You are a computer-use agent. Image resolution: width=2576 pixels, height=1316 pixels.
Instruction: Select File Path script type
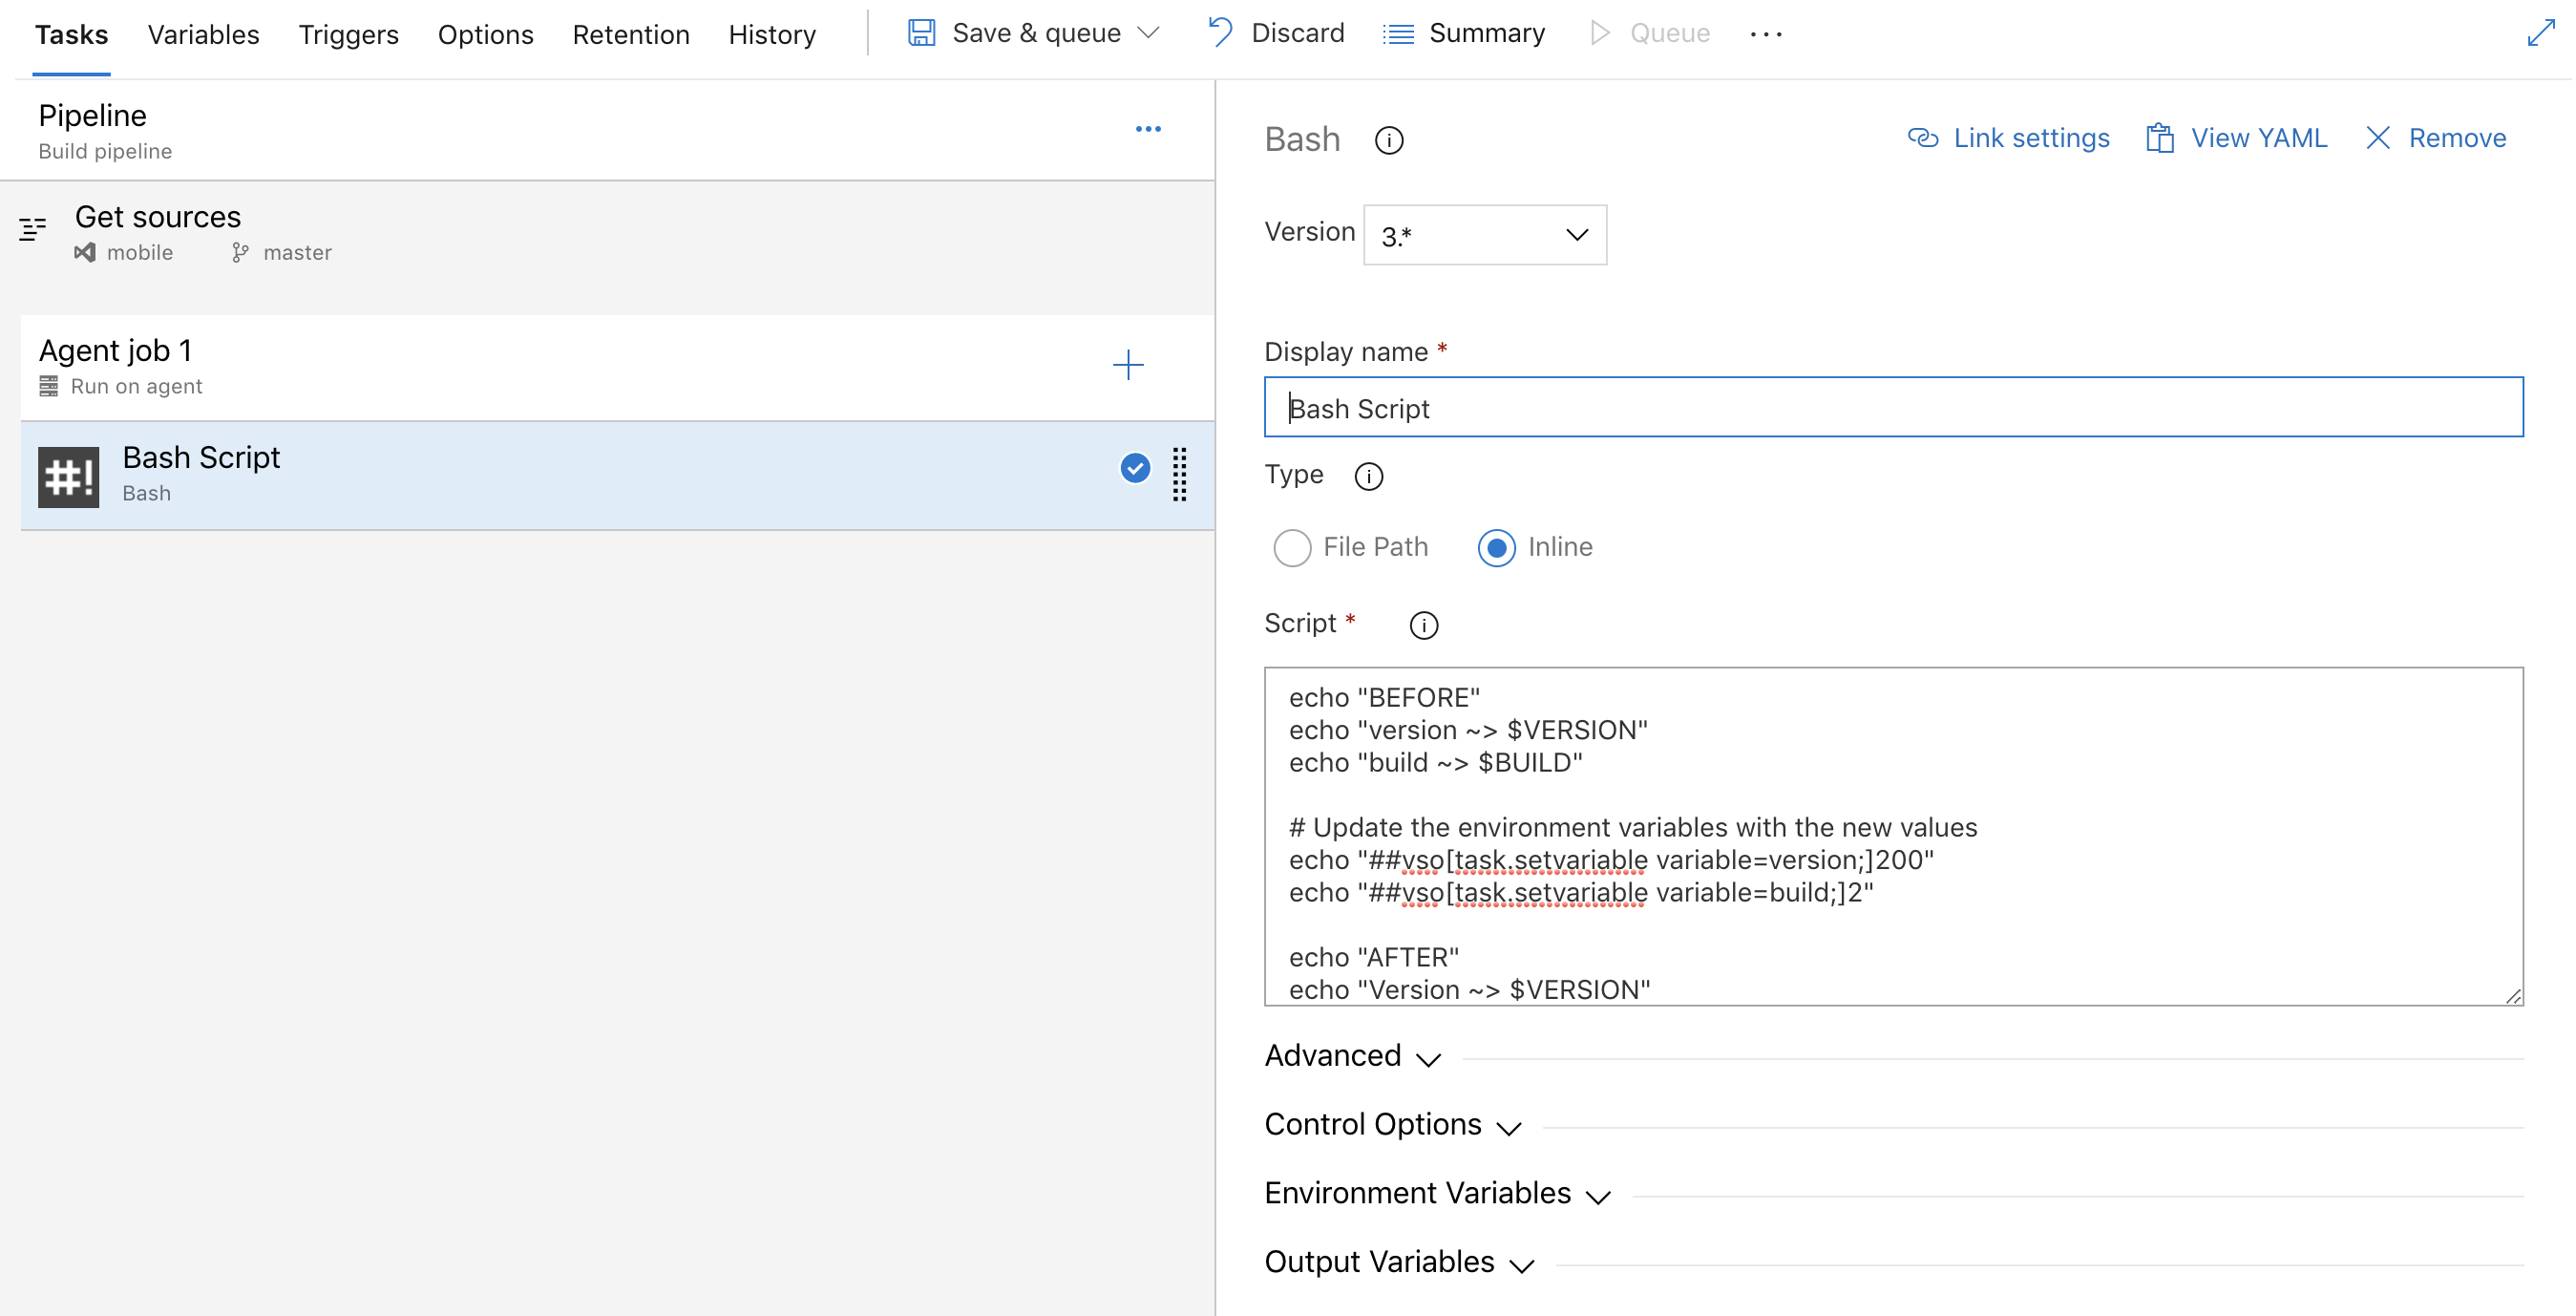tap(1293, 548)
